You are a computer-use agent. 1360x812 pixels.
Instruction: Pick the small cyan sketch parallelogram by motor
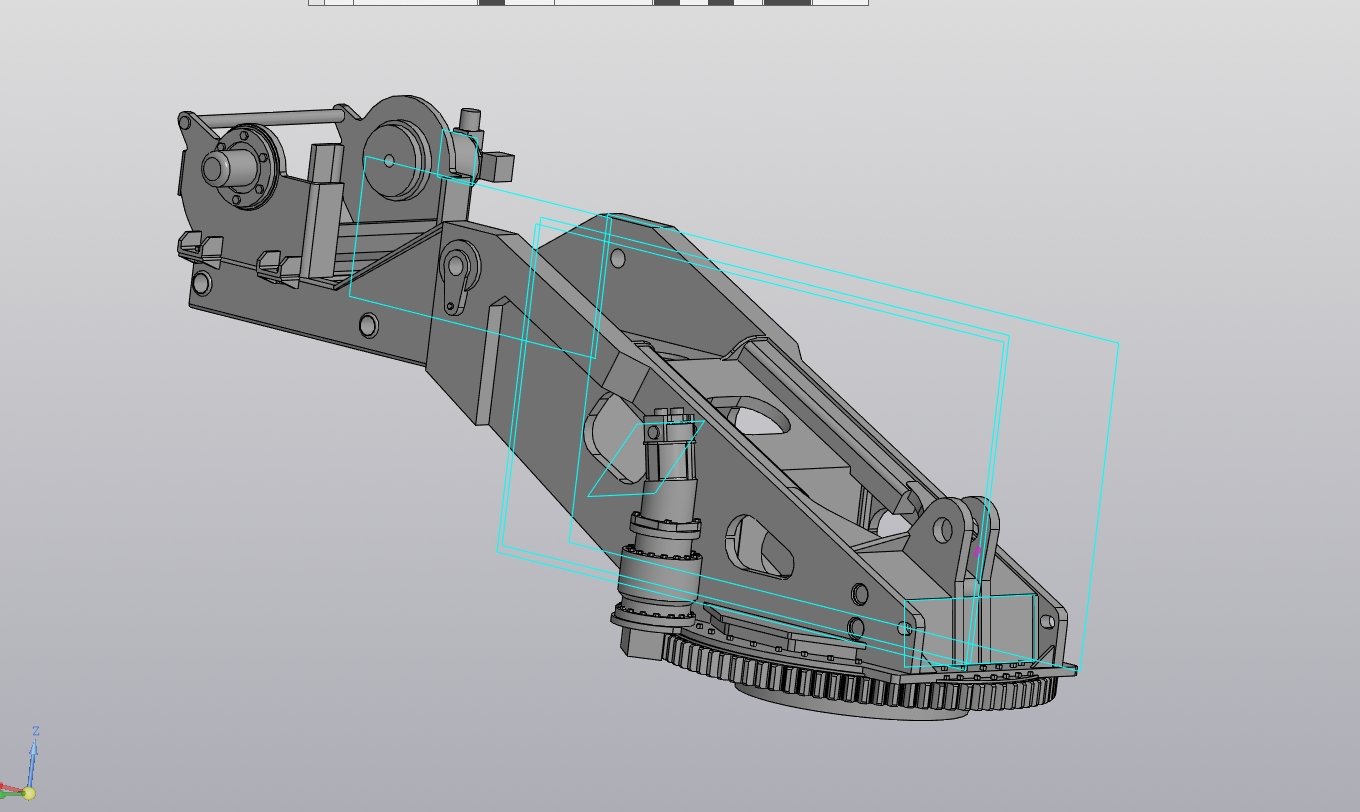click(646, 458)
